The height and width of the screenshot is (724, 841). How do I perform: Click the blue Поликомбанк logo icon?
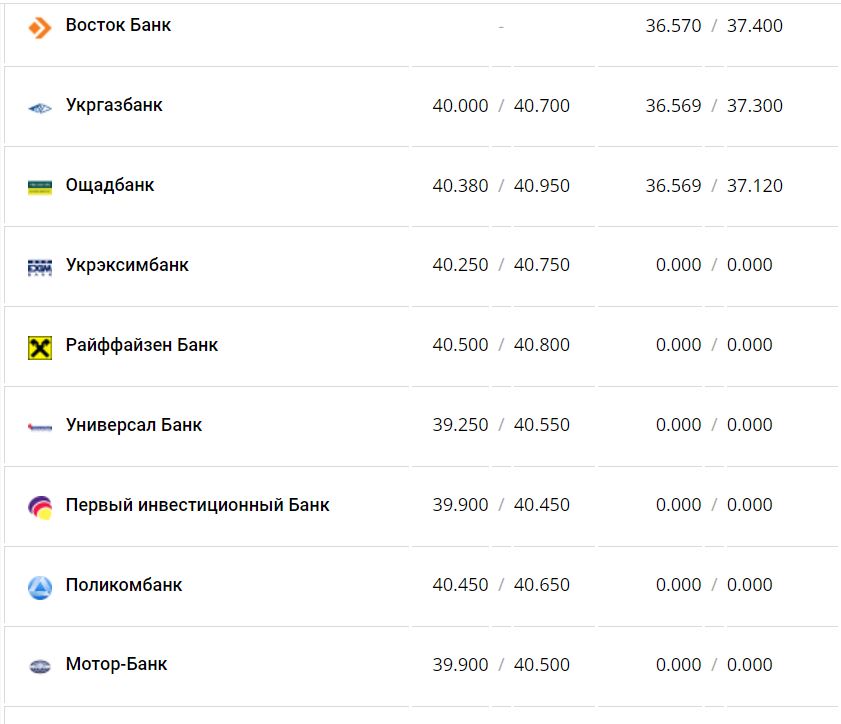coord(40,587)
